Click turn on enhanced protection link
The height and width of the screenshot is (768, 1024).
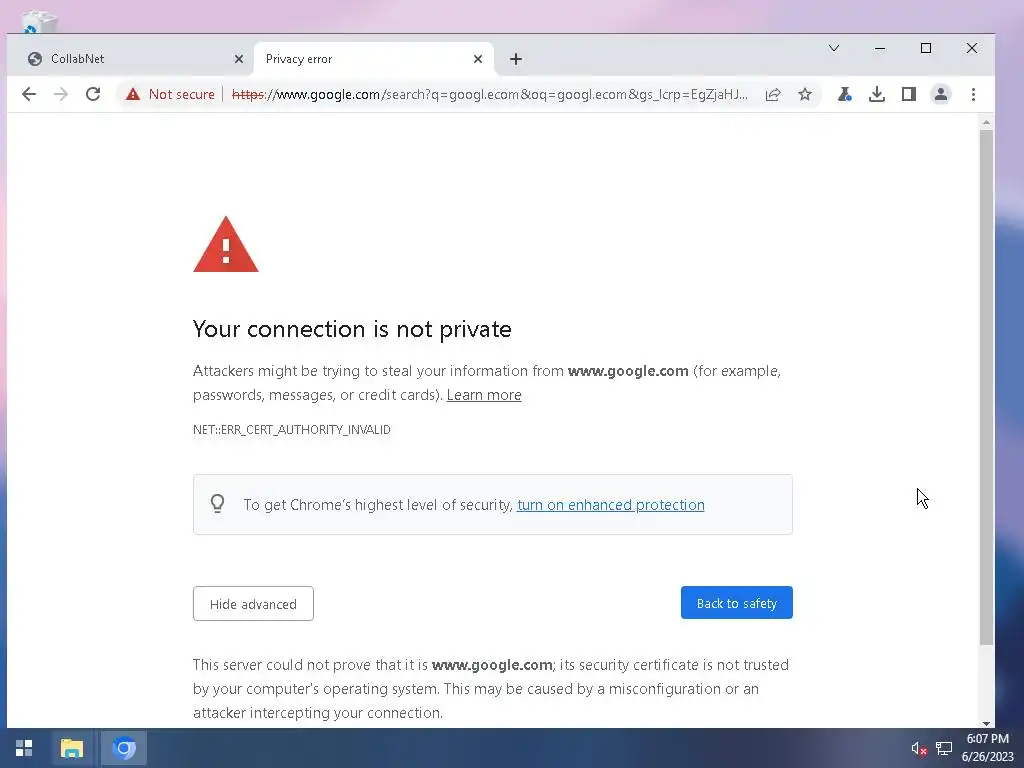tap(611, 505)
